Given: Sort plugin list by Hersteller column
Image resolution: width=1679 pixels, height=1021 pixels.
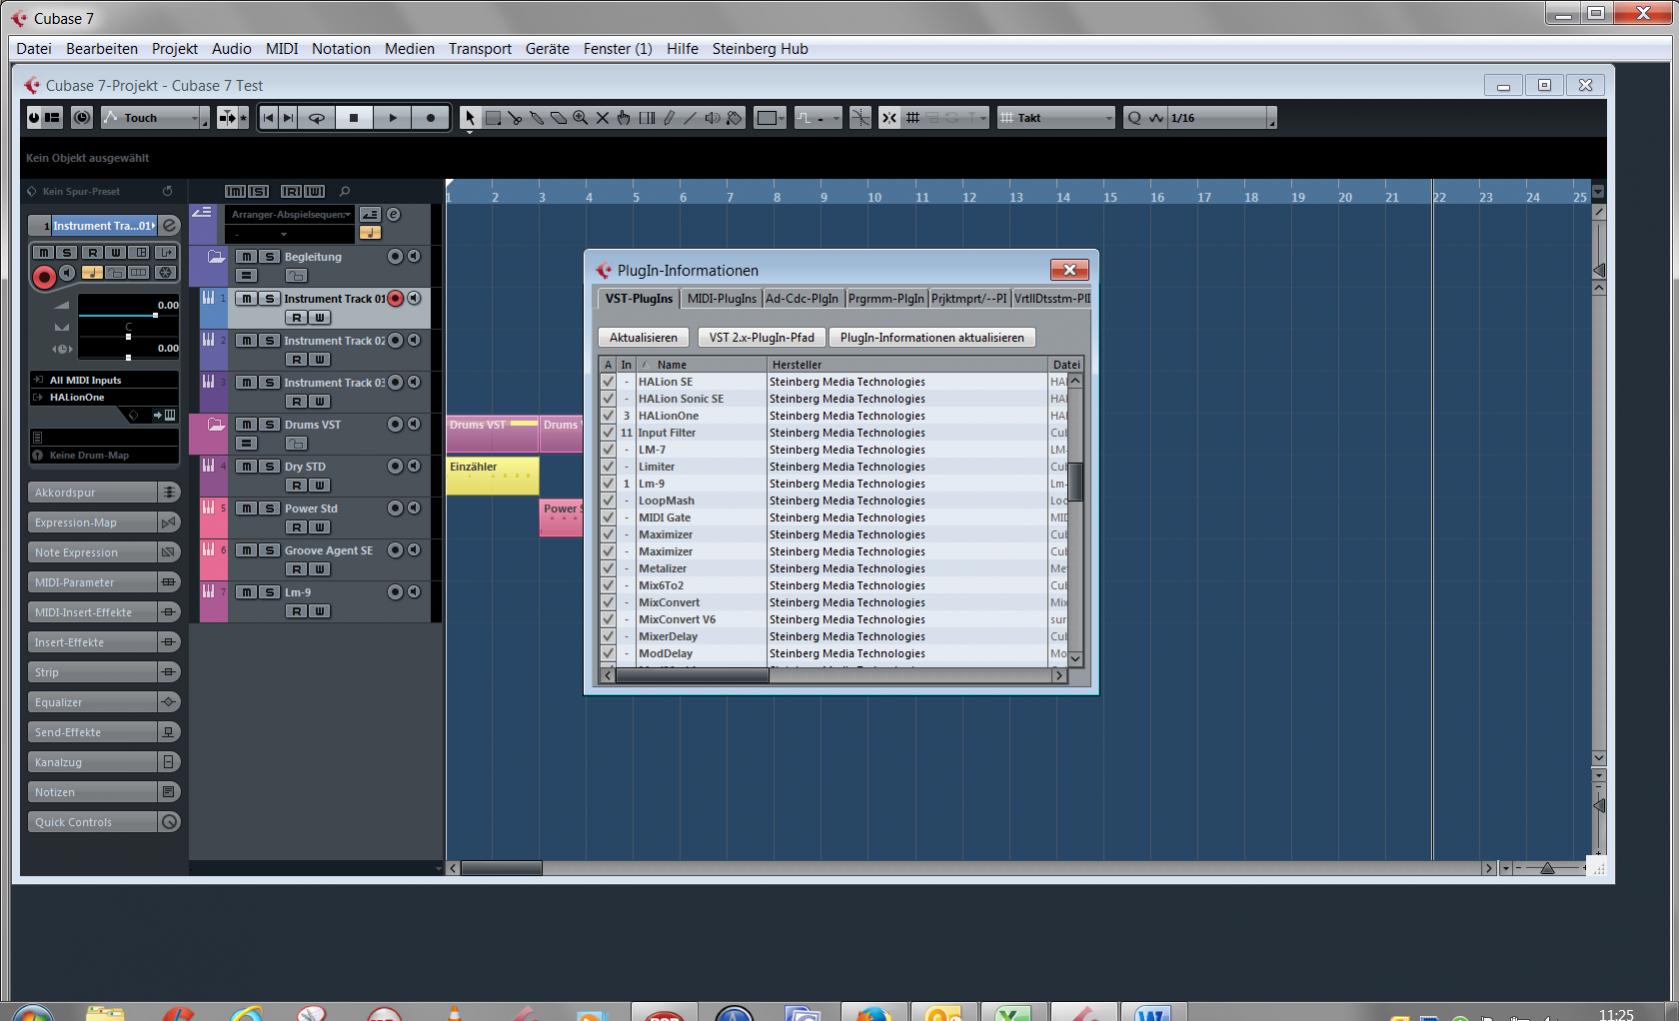Looking at the screenshot, I should [908, 365].
